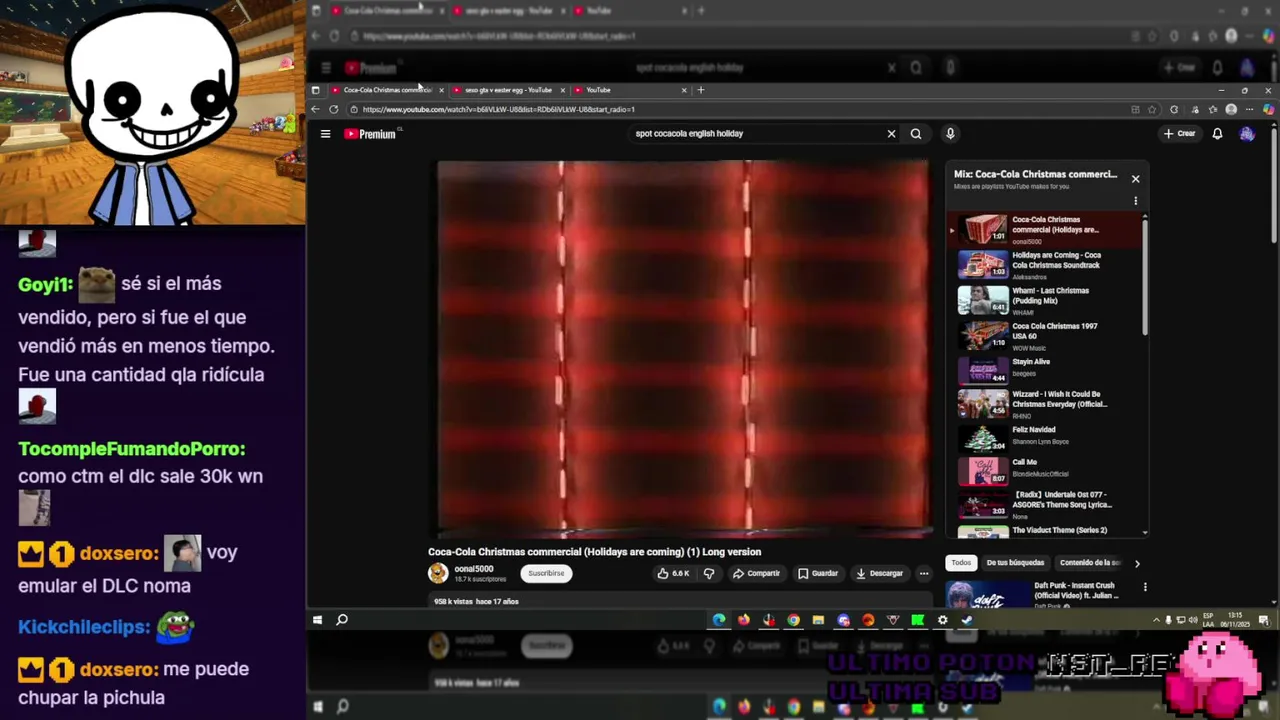Play 'Call Me' by Blondie in mix
The image size is (1280, 720).
[1047, 471]
